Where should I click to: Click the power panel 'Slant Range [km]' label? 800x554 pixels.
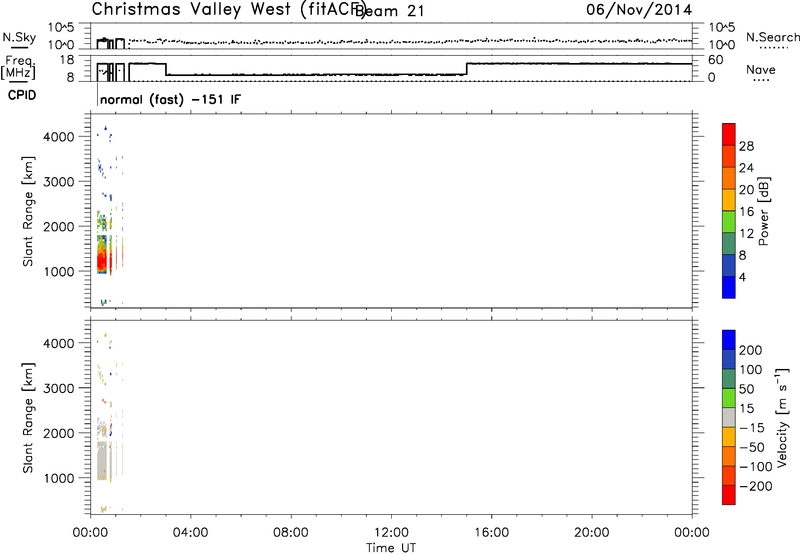click(x=28, y=211)
